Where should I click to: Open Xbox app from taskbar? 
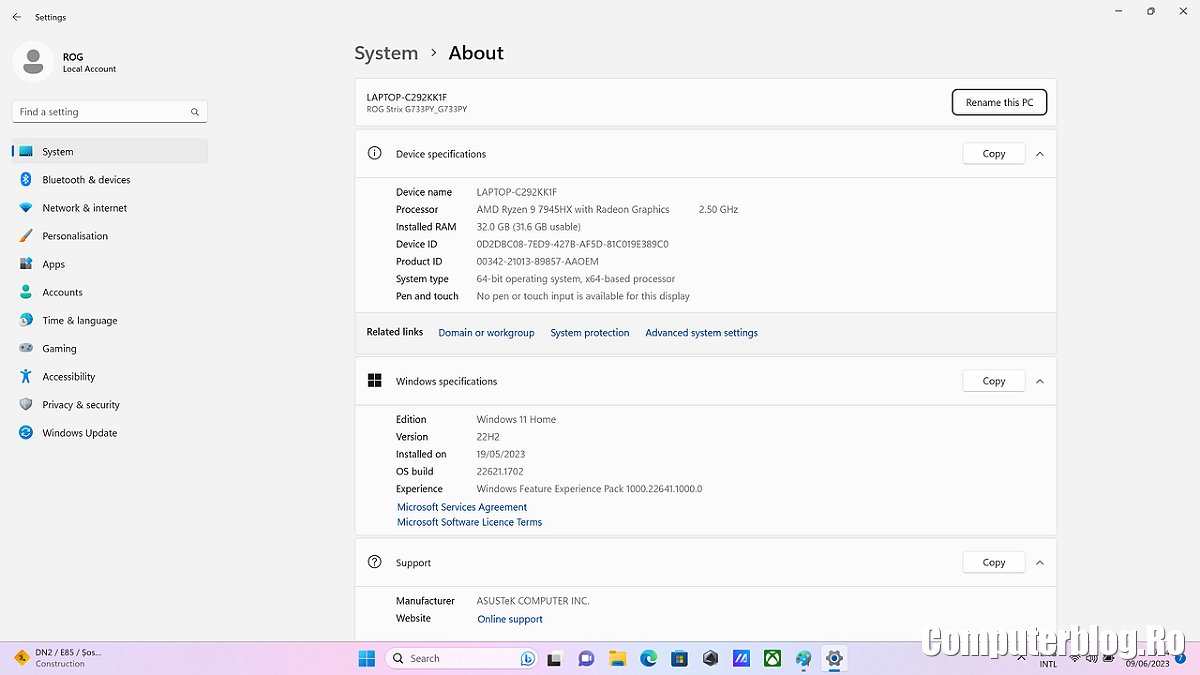[772, 658]
